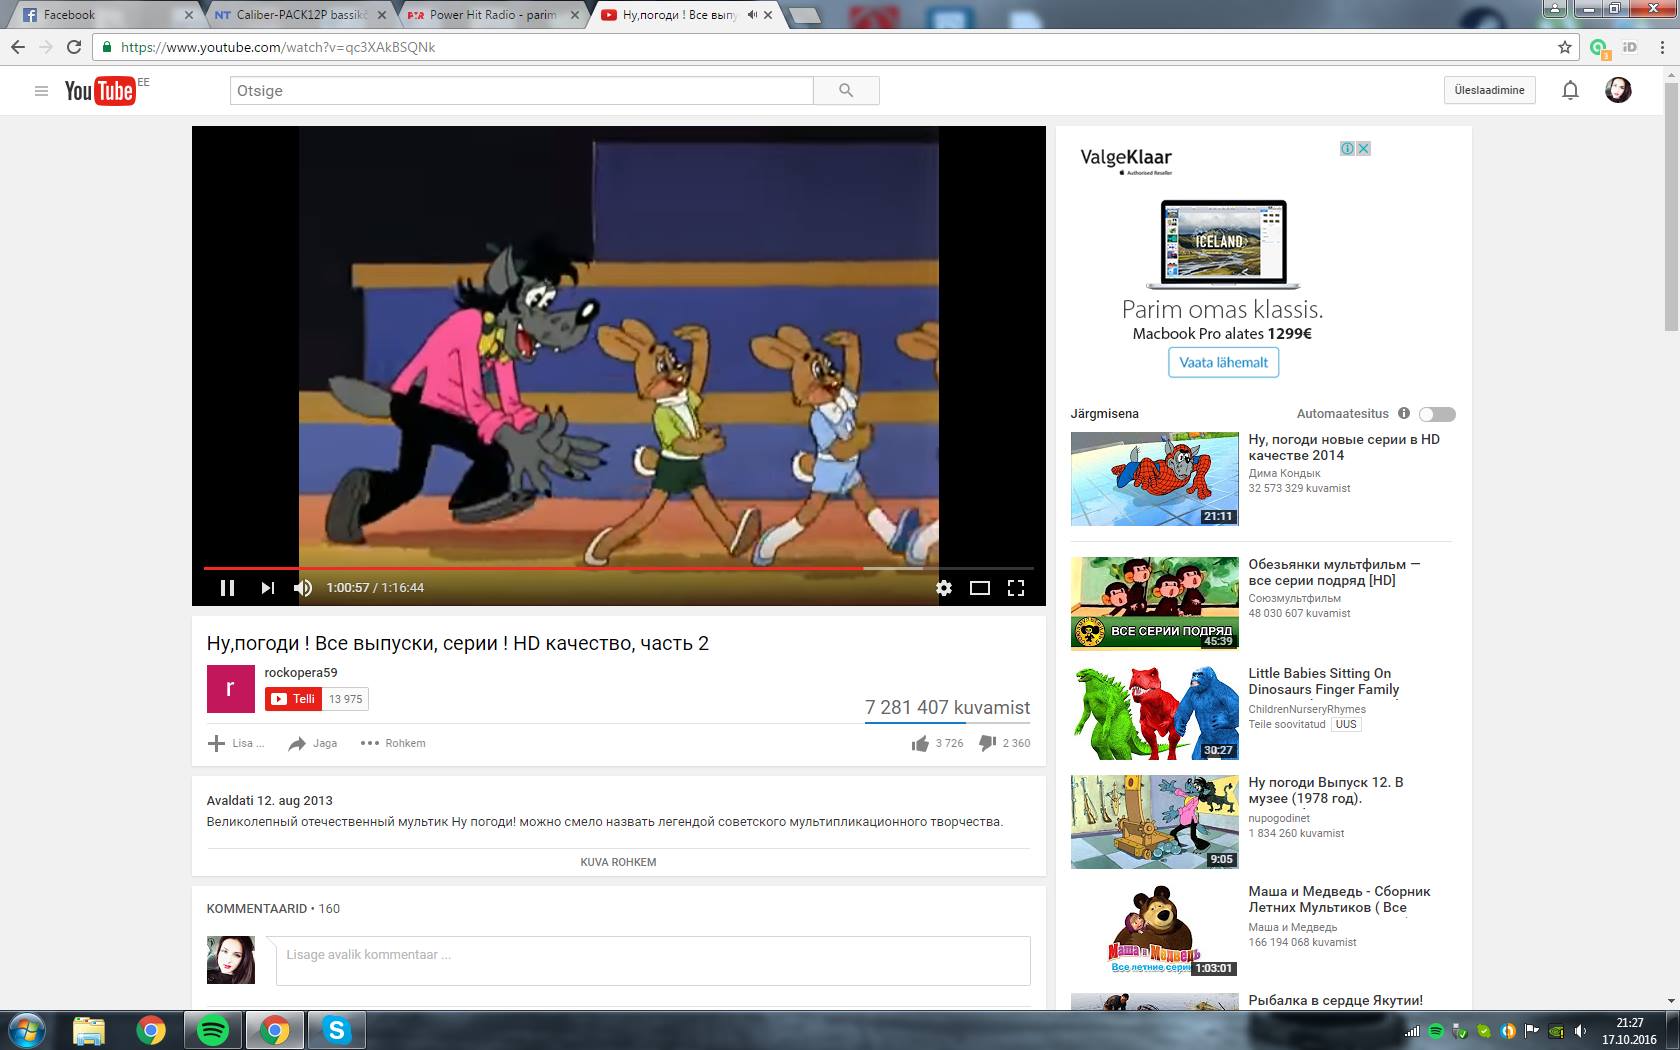Switch to theater mode view
This screenshot has width=1680, height=1050.
[980, 588]
